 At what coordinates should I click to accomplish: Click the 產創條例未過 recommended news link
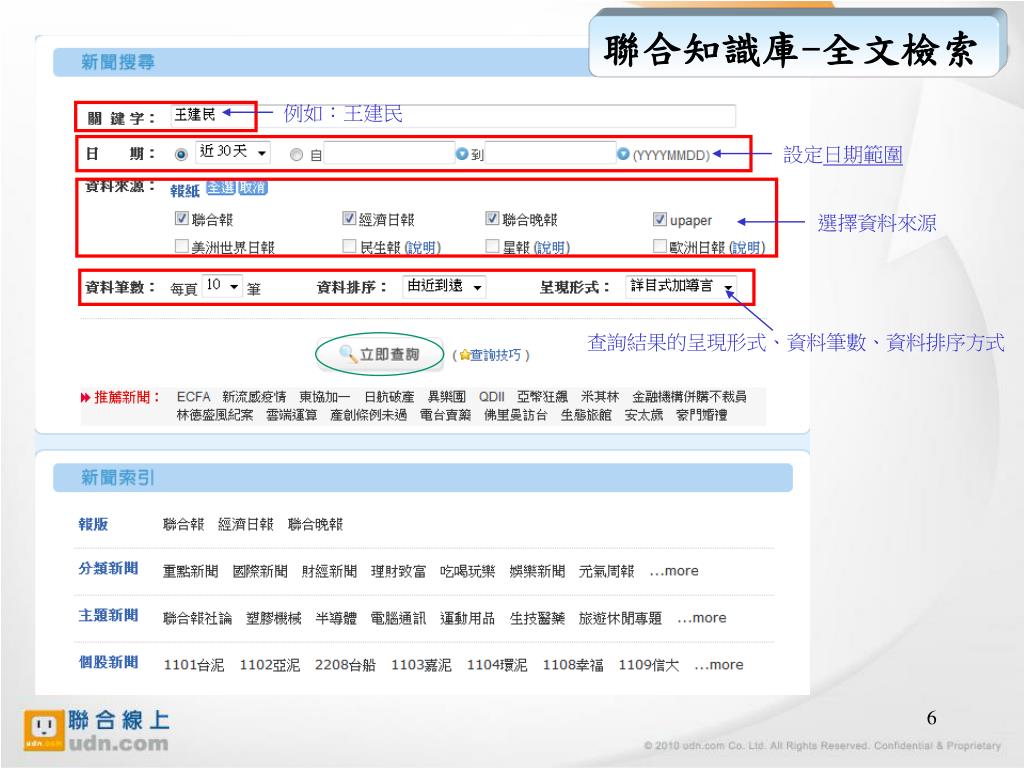[368, 415]
